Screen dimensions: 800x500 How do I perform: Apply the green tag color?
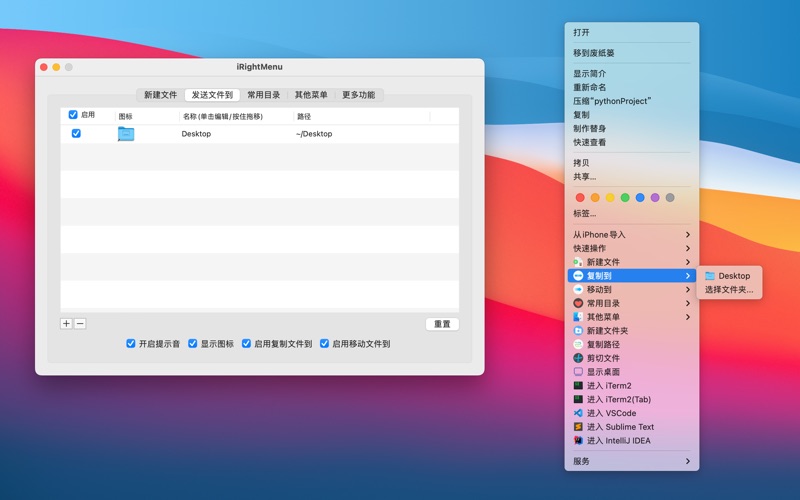click(x=625, y=197)
